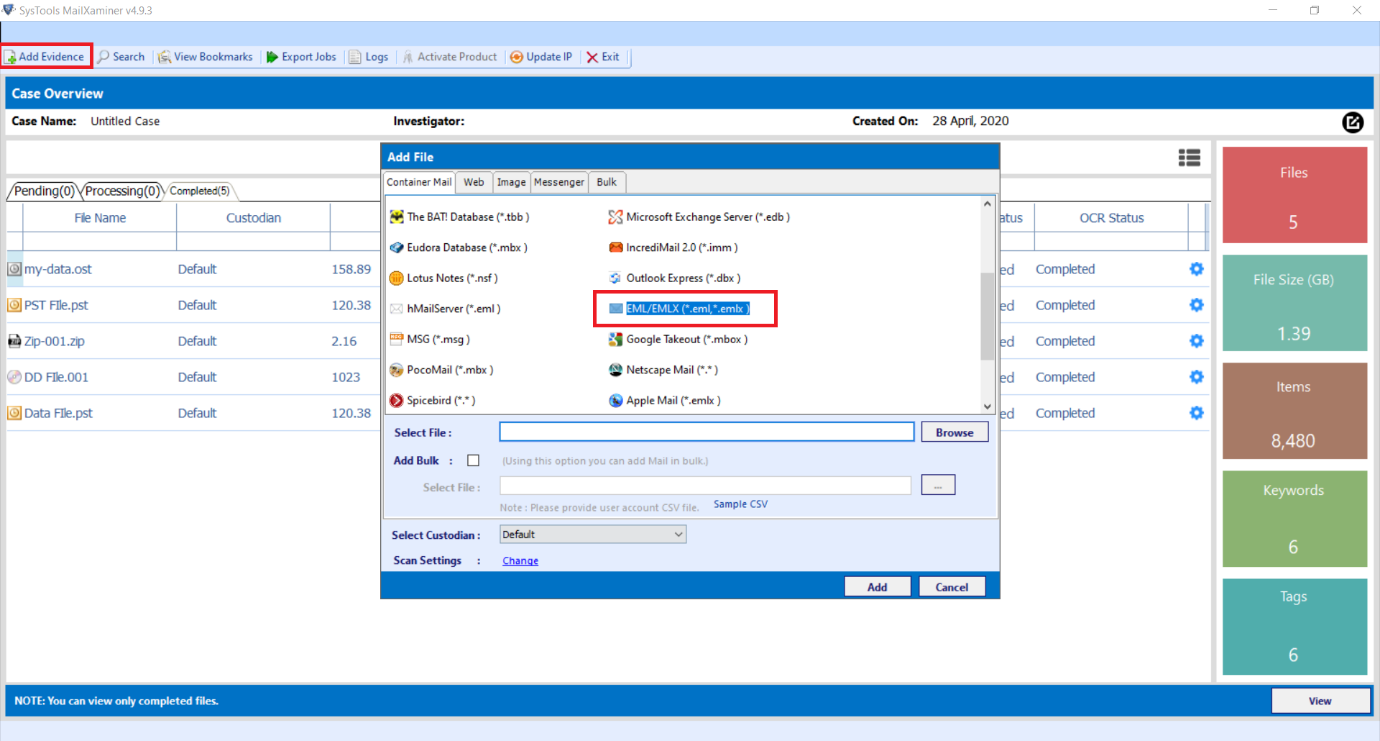Click Add Evidence in the toolbar
The width and height of the screenshot is (1380, 741).
[46, 57]
